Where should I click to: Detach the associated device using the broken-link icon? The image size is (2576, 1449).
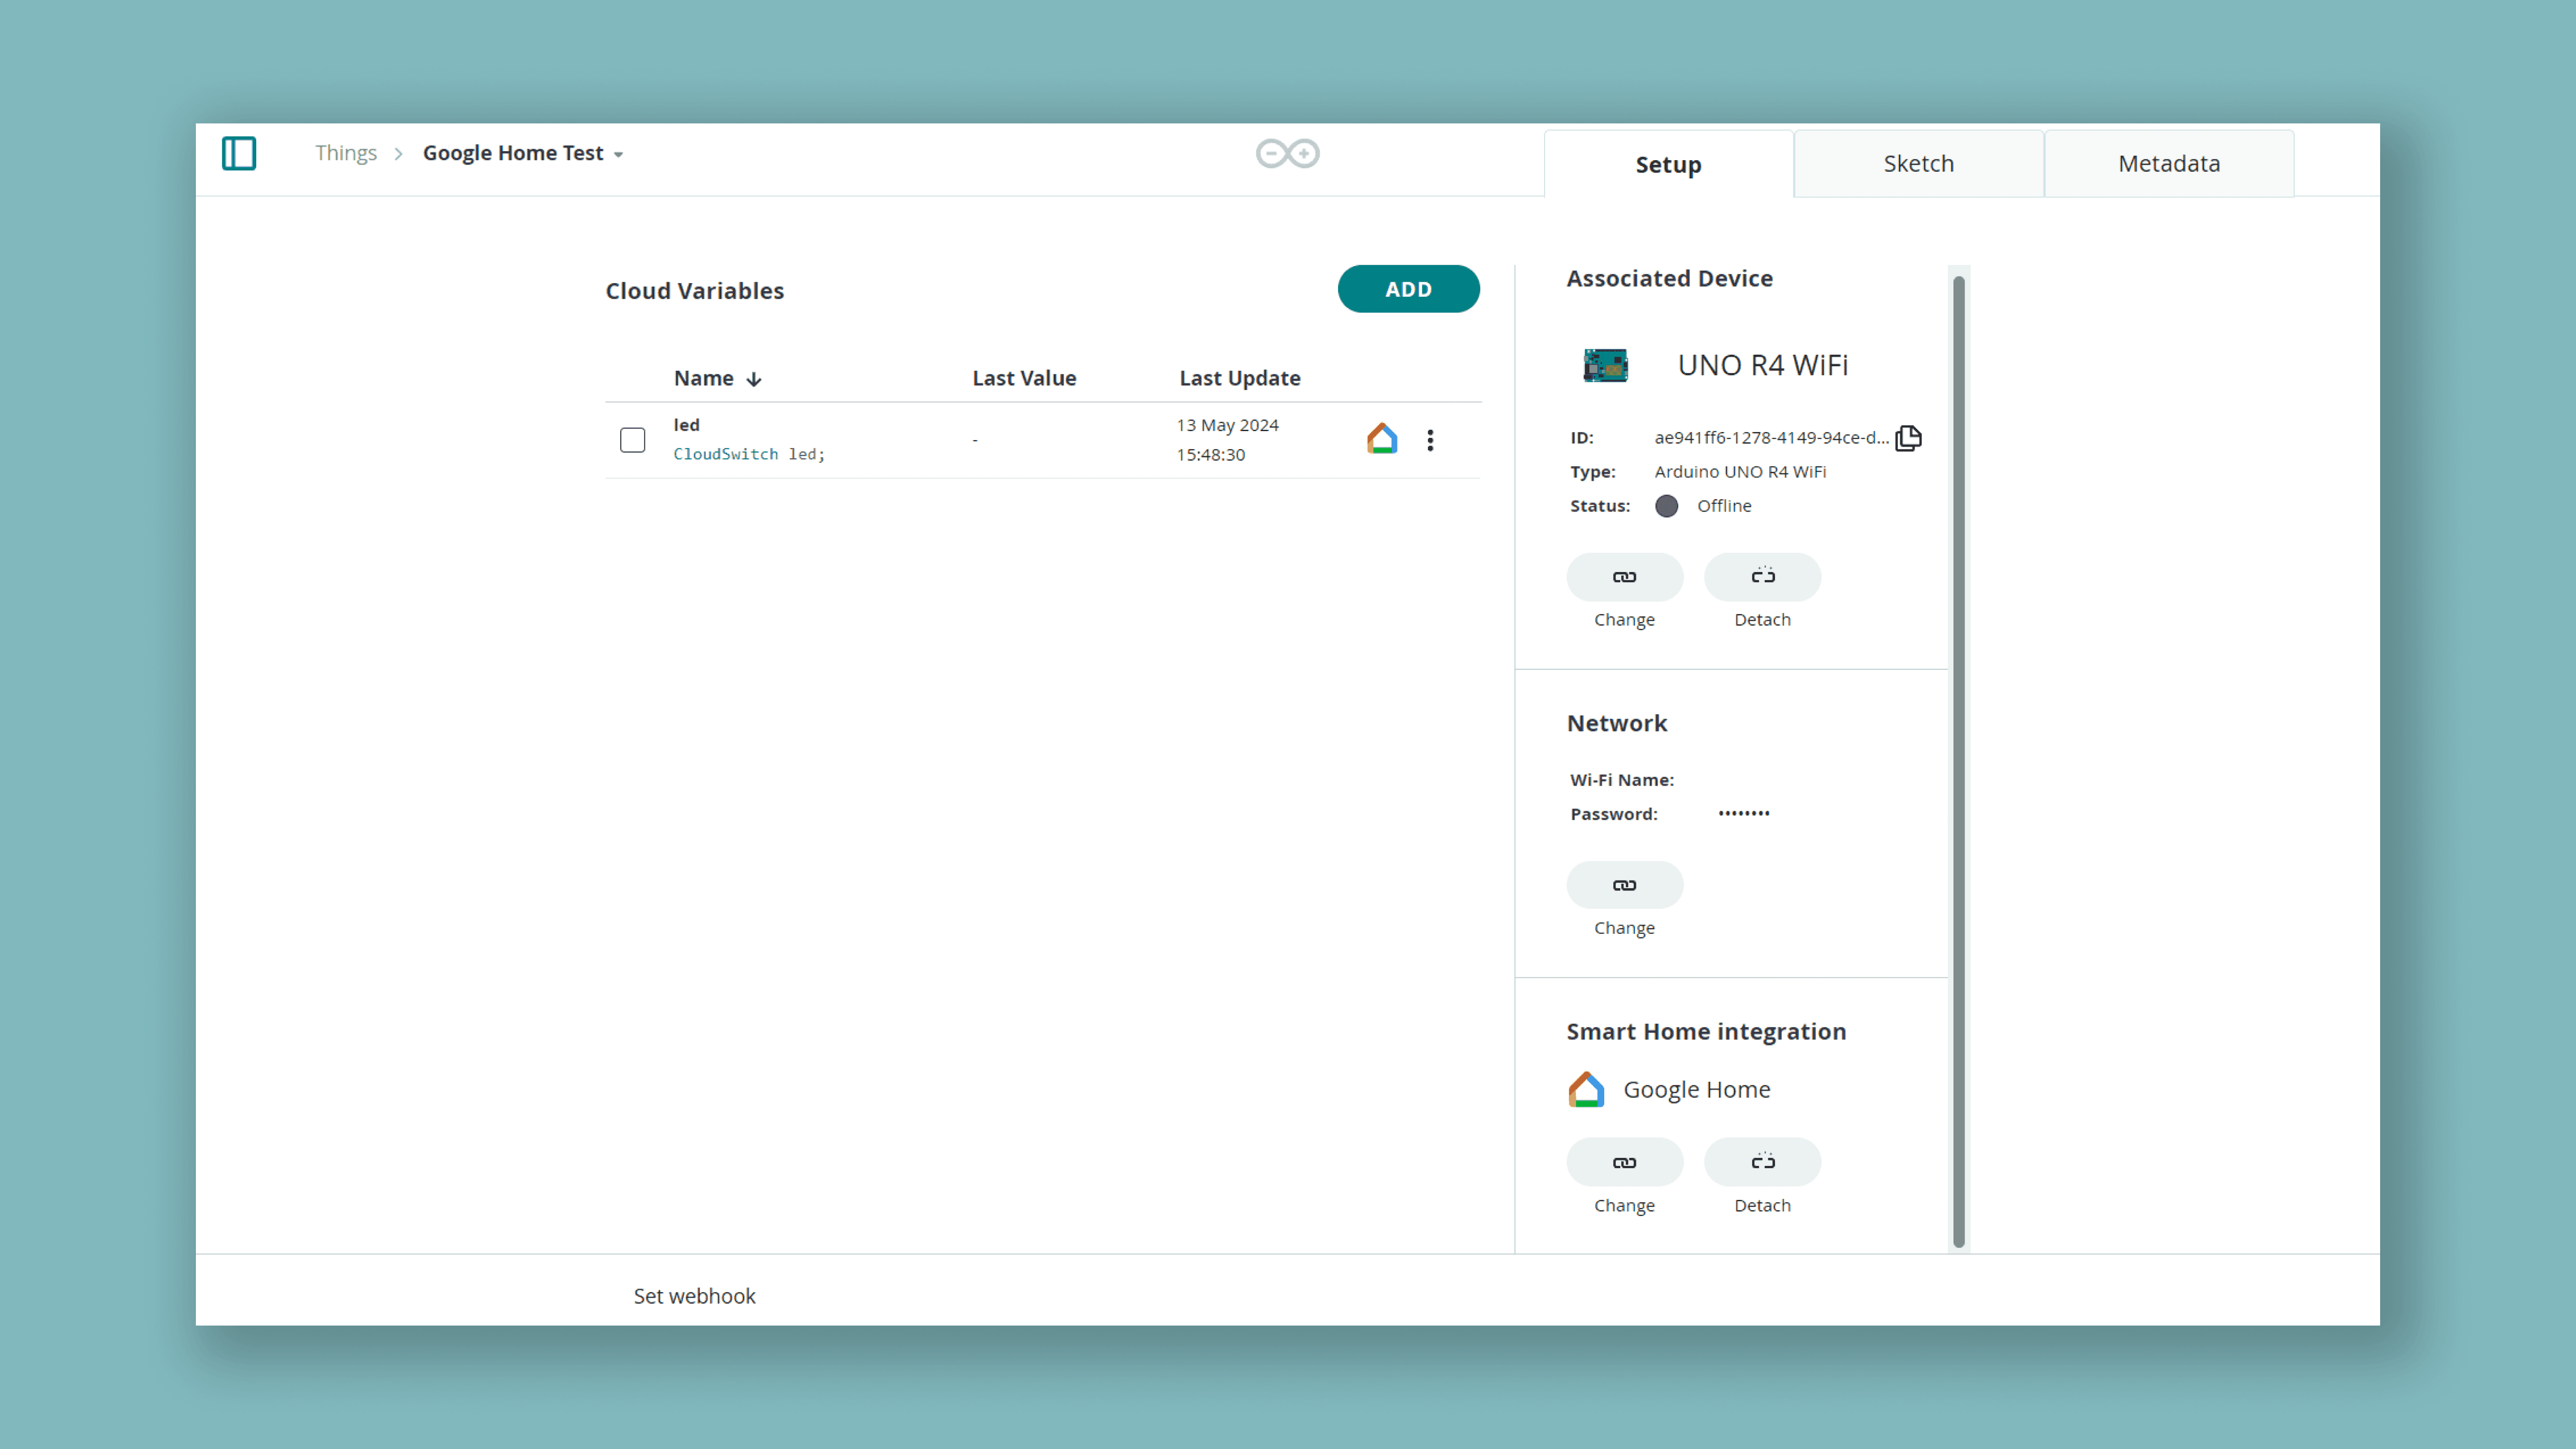point(1762,577)
